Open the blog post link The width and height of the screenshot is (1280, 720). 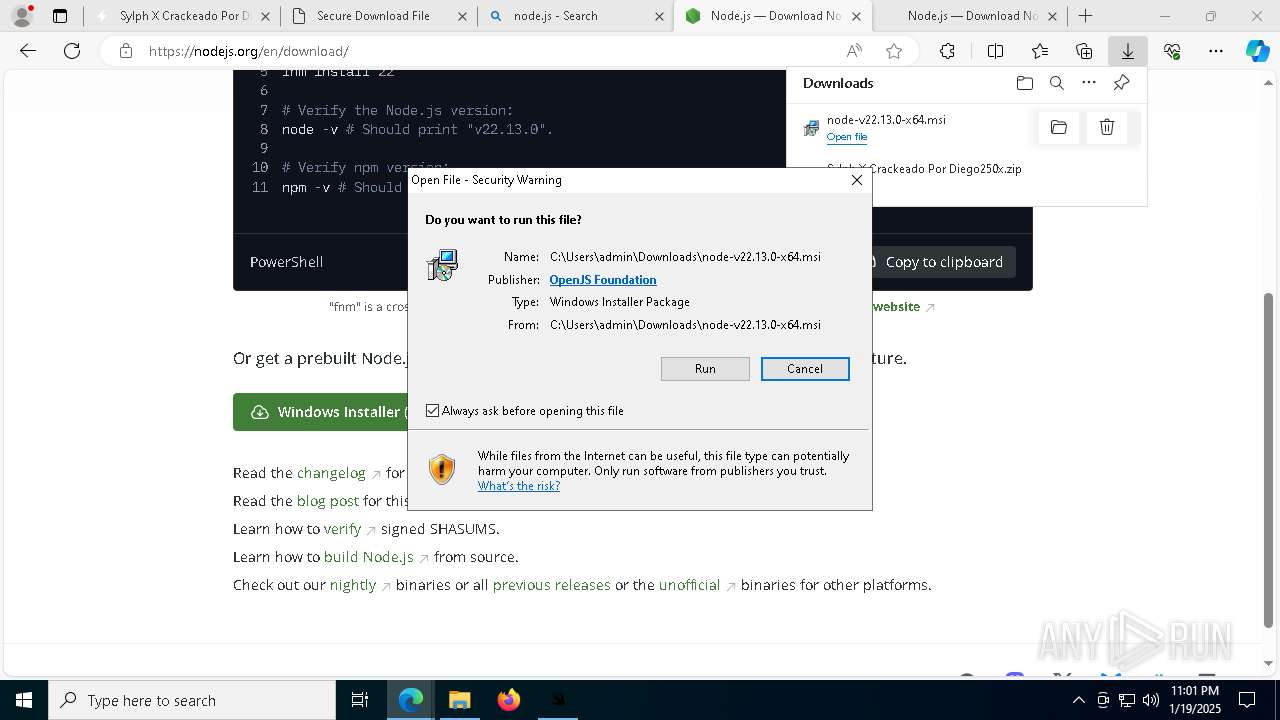coord(328,501)
